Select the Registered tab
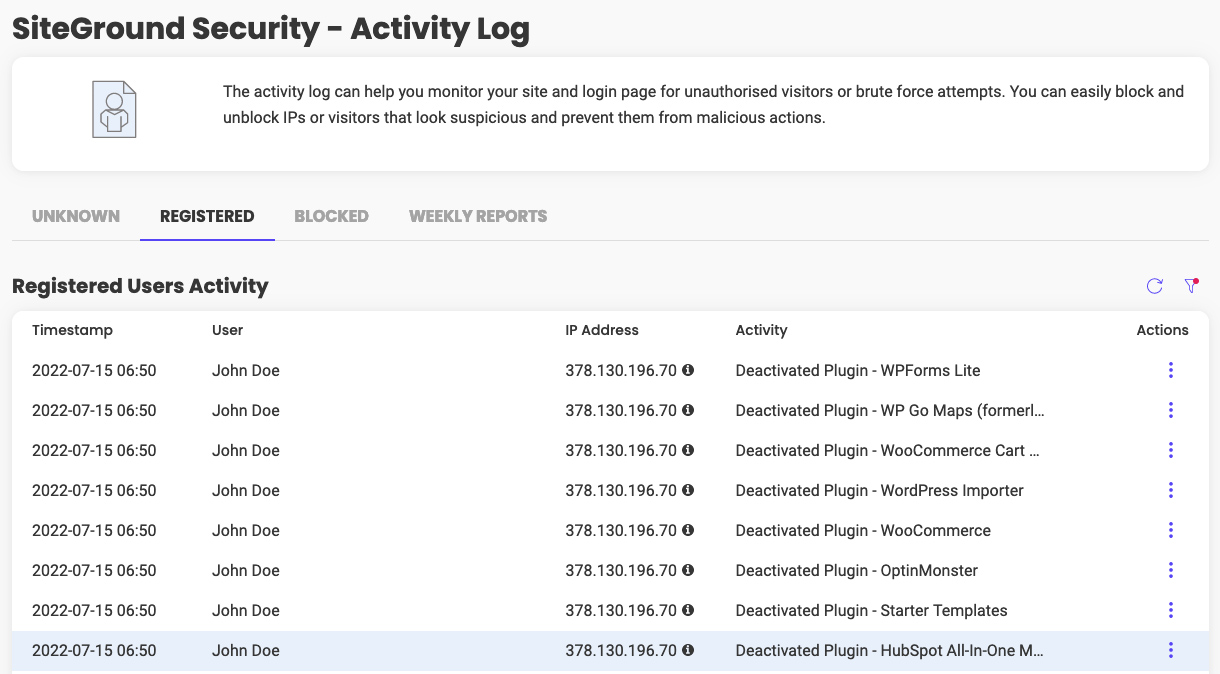Screen dimensions: 1220x674 tap(207, 216)
